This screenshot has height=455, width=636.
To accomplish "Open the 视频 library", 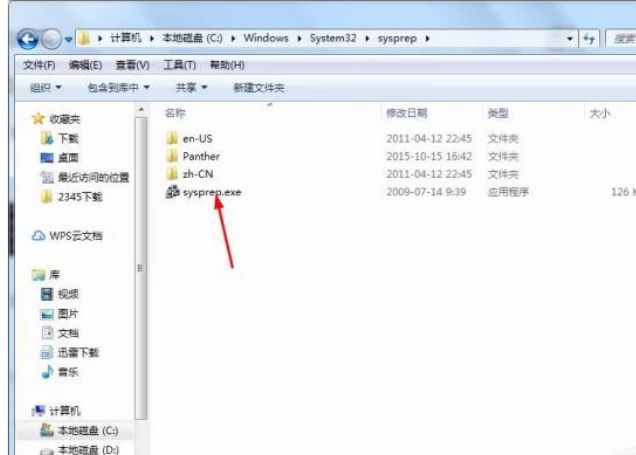I will tap(60, 294).
